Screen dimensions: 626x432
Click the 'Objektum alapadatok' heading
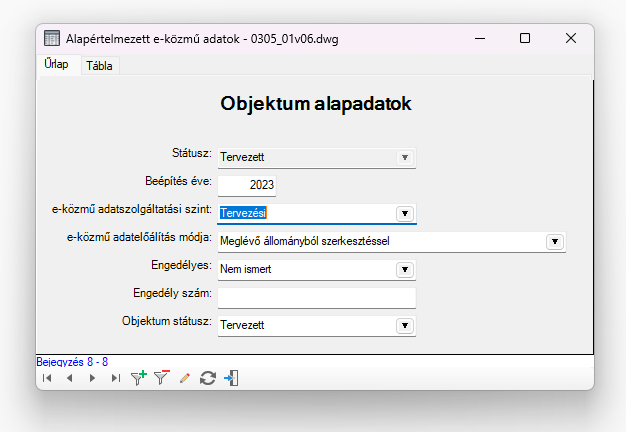pyautogui.click(x=316, y=103)
